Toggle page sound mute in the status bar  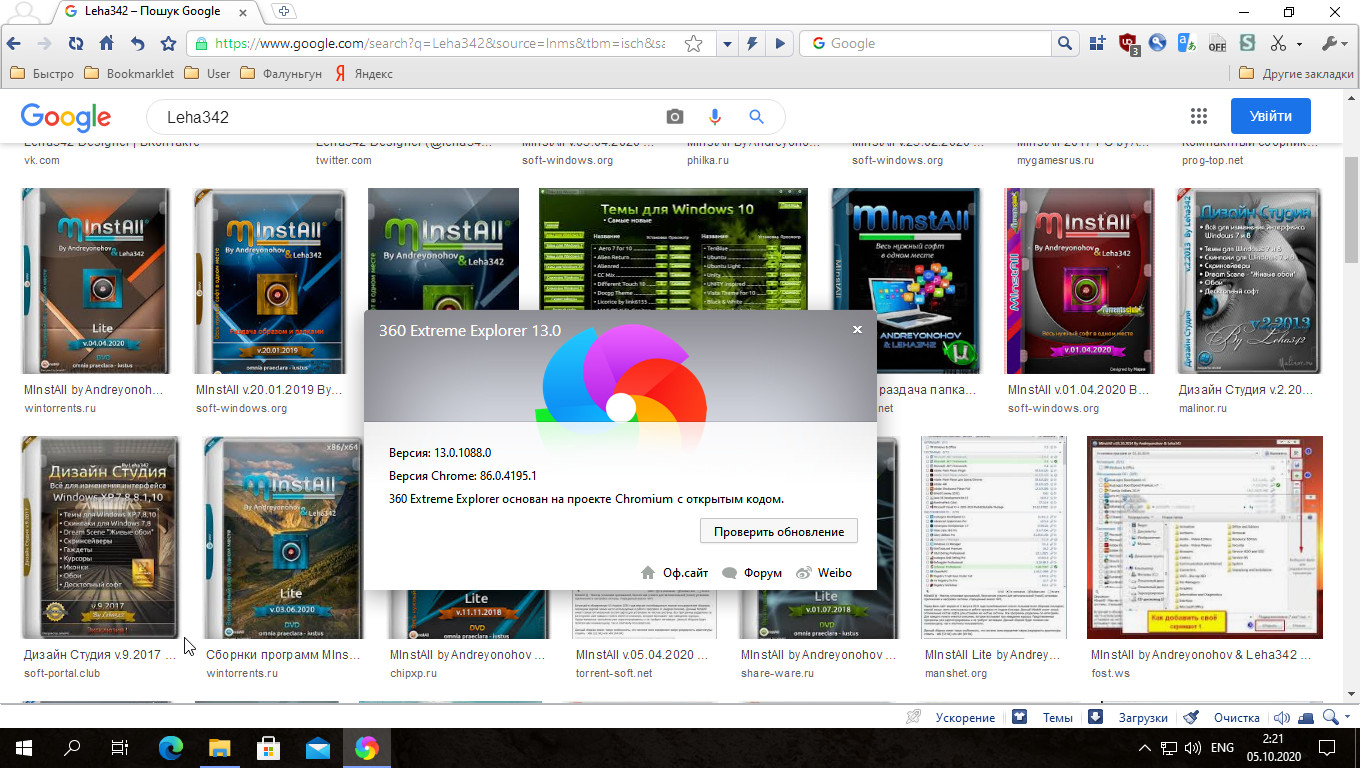[1281, 717]
